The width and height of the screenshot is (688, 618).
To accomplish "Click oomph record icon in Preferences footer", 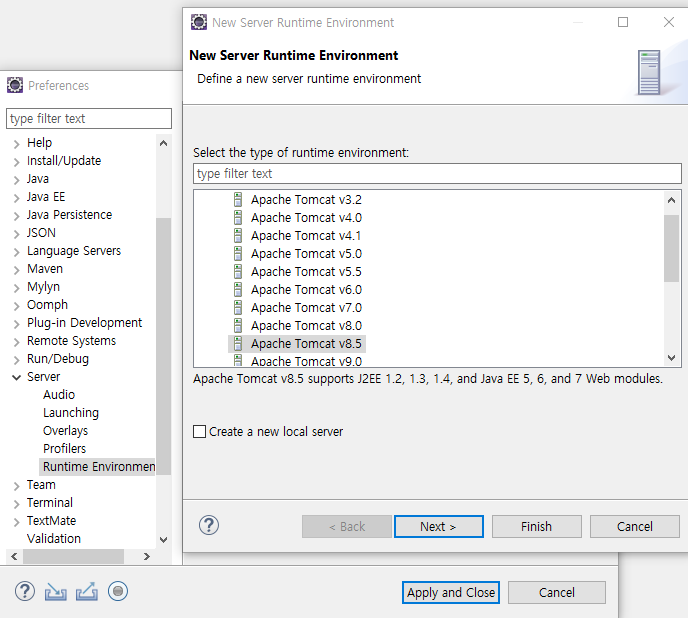I will tap(118, 591).
